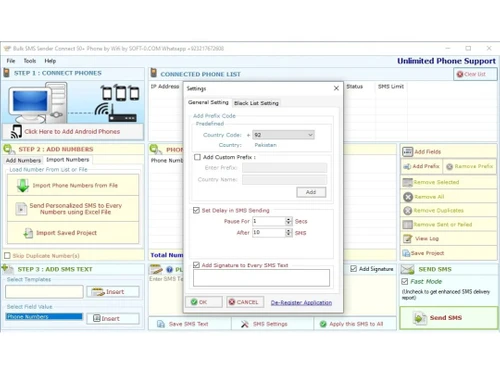Click the Remove All cross icon
Viewport: 500px width, 375px height.
[x=408, y=197]
